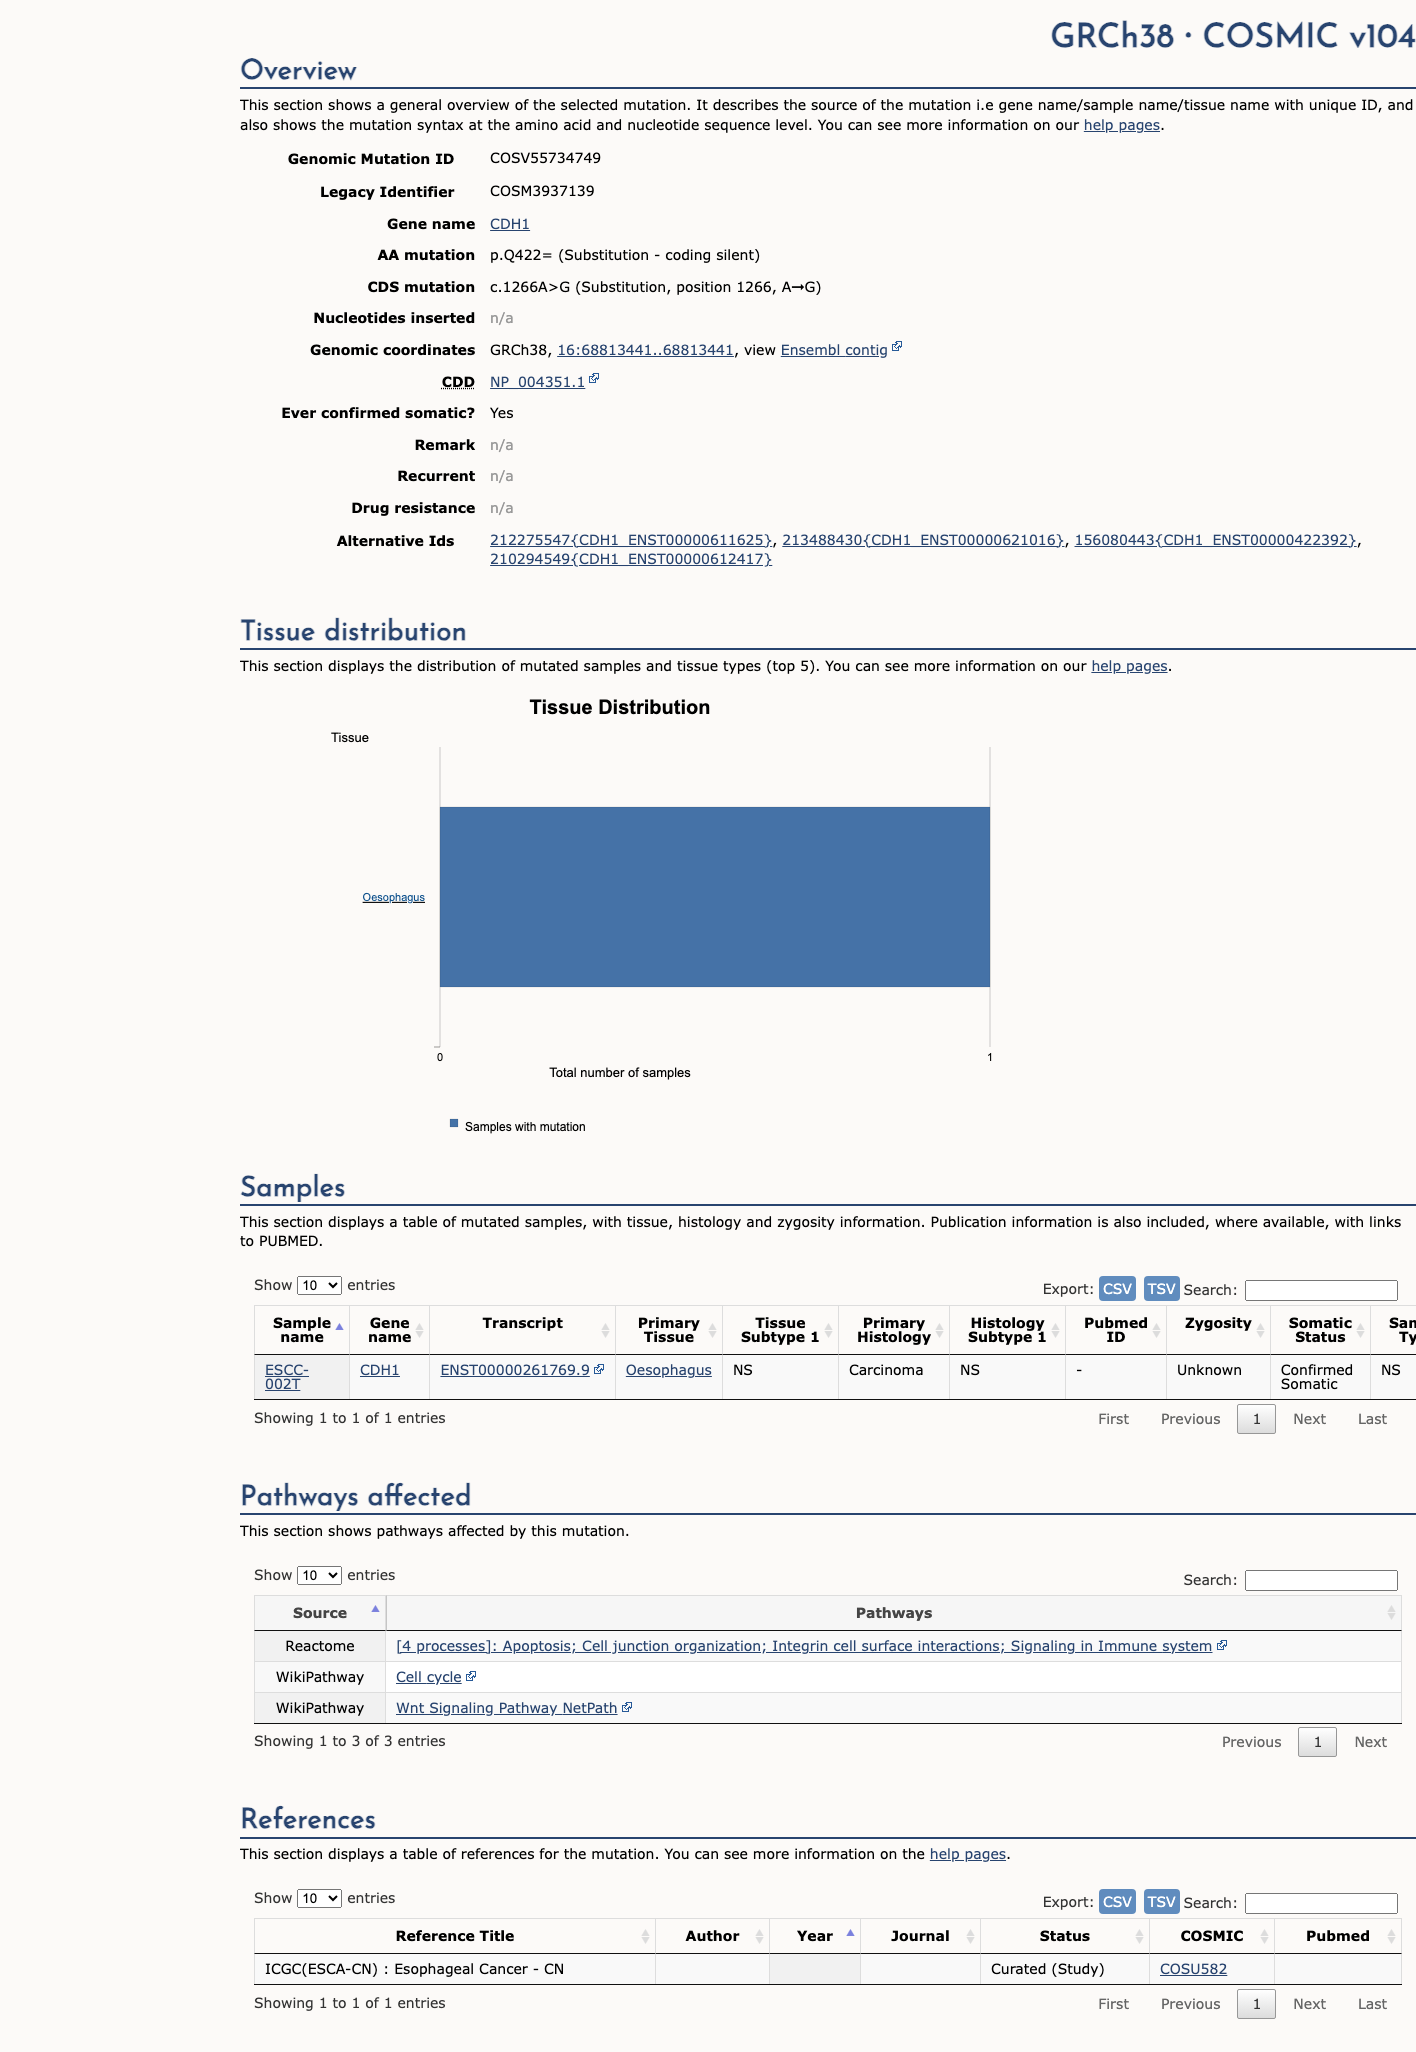This screenshot has width=1416, height=2052.
Task: Open sample ESCC-002T link
Action: point(286,1377)
